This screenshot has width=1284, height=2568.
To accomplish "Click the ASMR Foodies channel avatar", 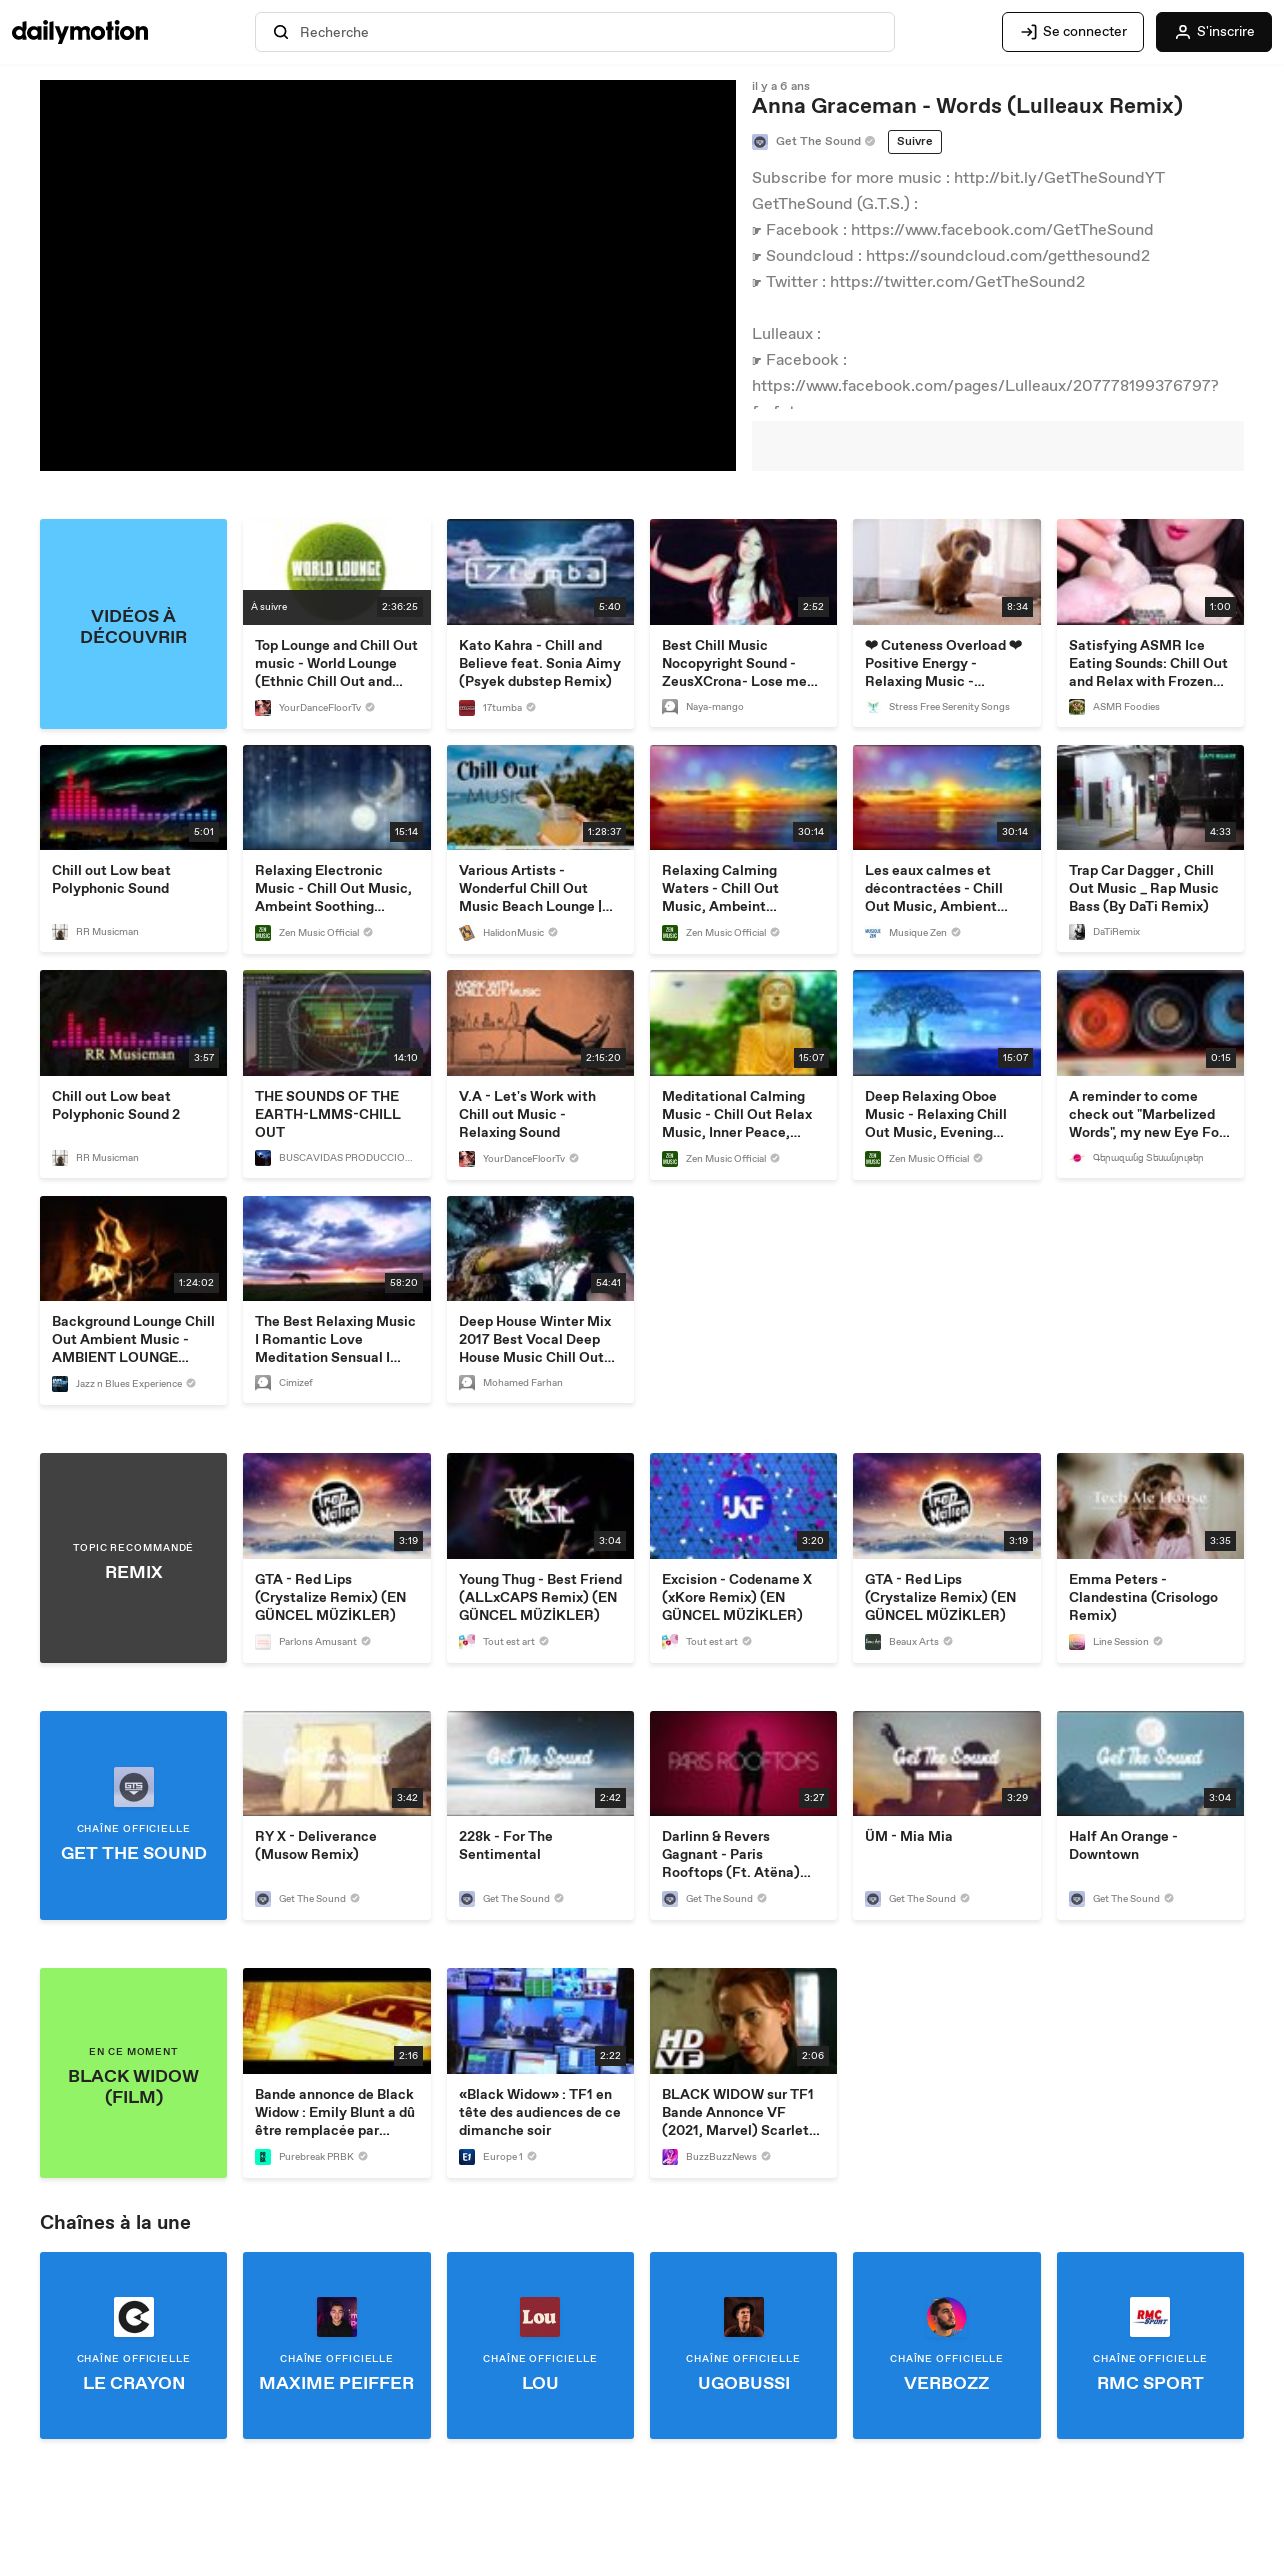I will (1077, 707).
